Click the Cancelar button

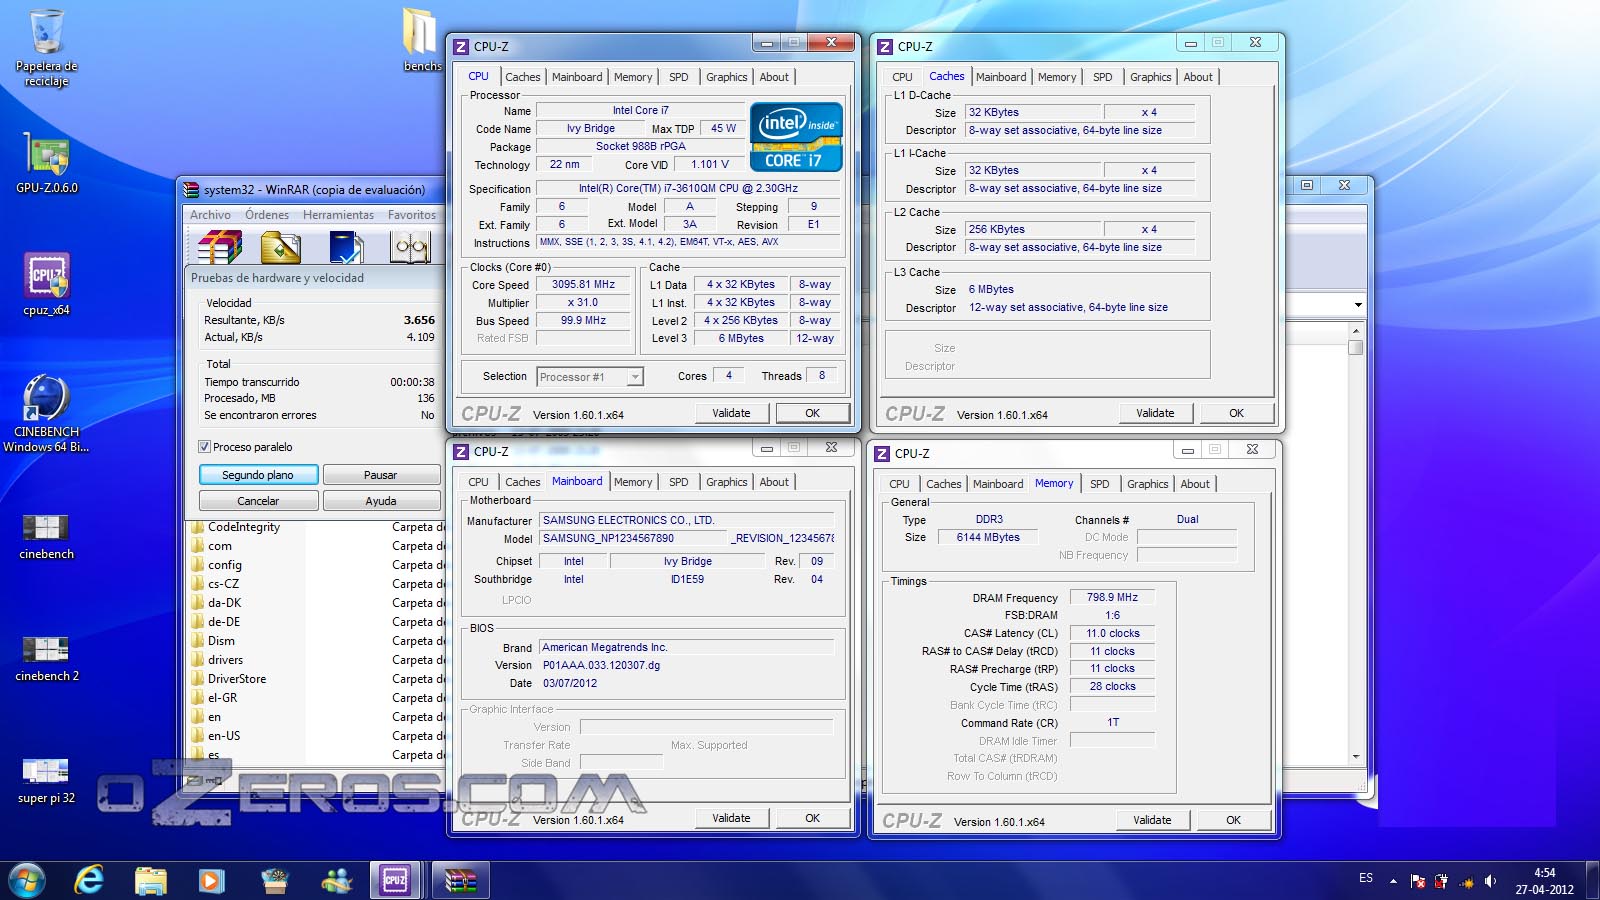coord(258,501)
